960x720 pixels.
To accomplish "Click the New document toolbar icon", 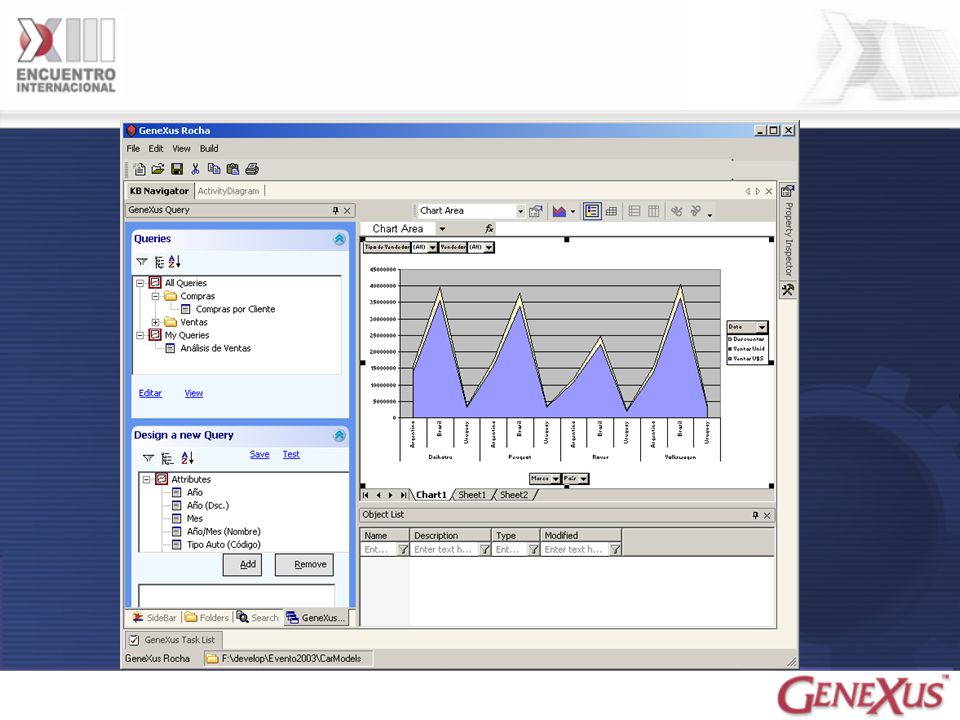I will (x=140, y=169).
